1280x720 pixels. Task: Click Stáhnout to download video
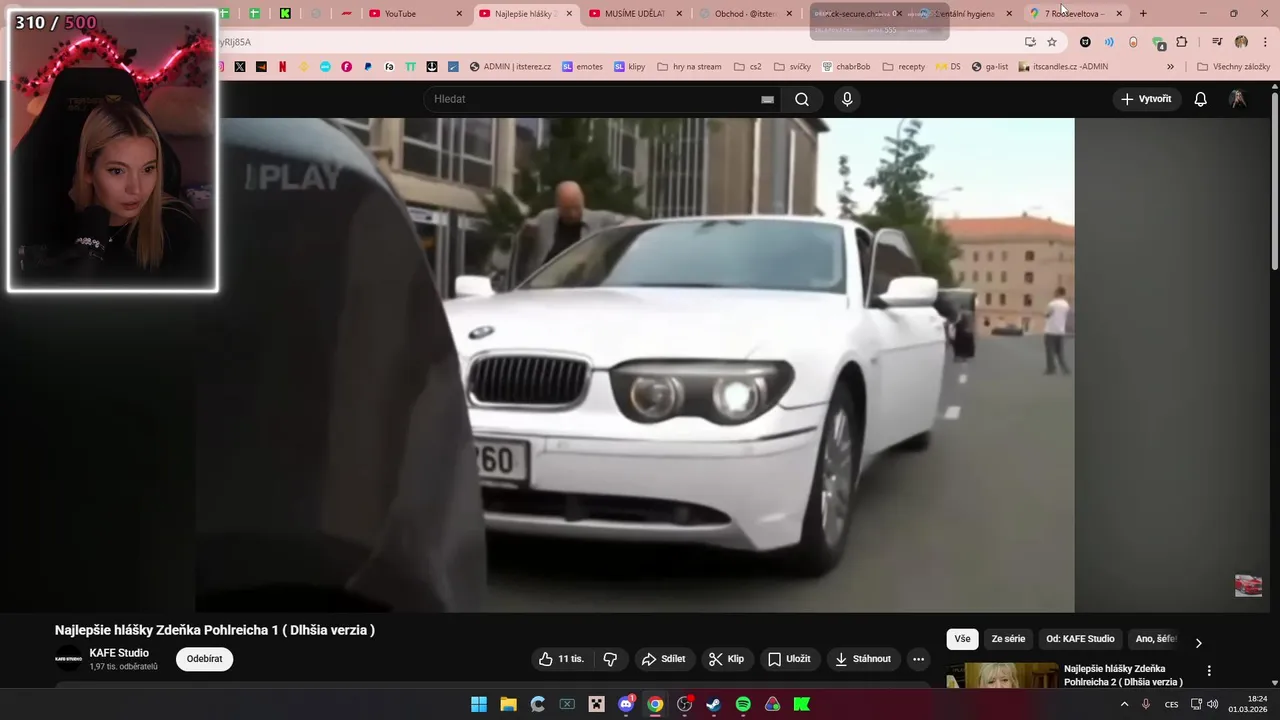pos(863,659)
